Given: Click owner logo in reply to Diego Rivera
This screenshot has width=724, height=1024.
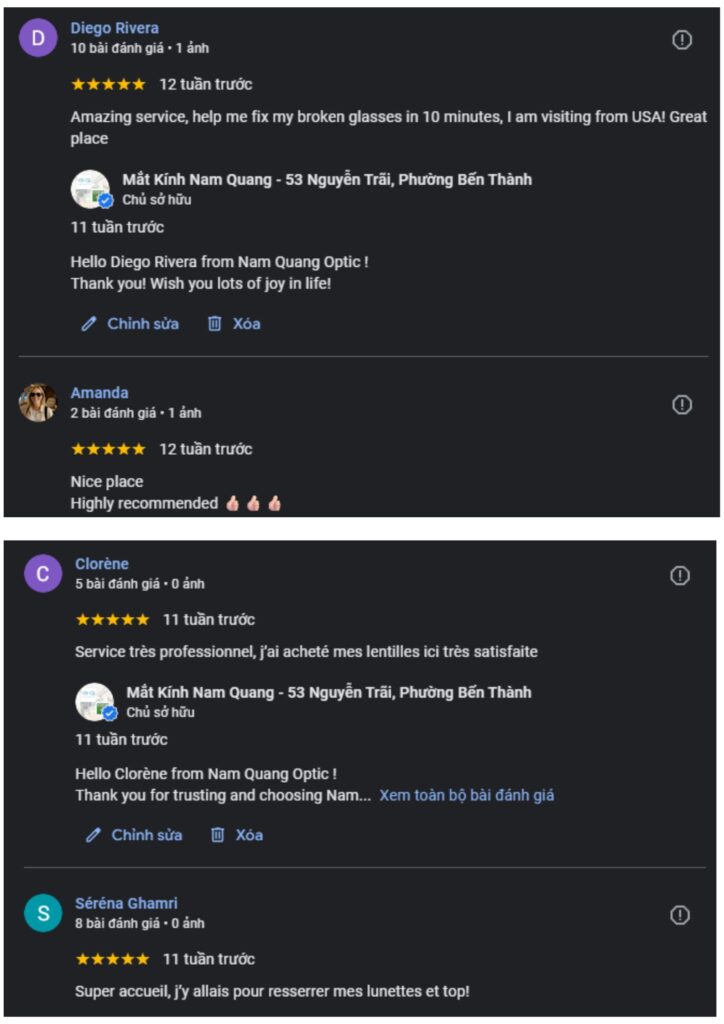Looking at the screenshot, I should 91,189.
